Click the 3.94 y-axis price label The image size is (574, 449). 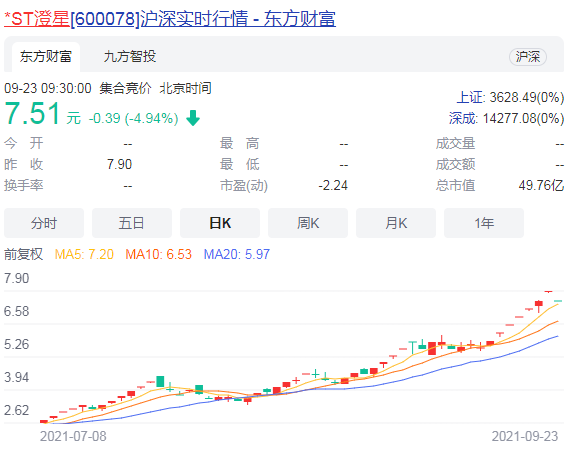[x=16, y=377]
